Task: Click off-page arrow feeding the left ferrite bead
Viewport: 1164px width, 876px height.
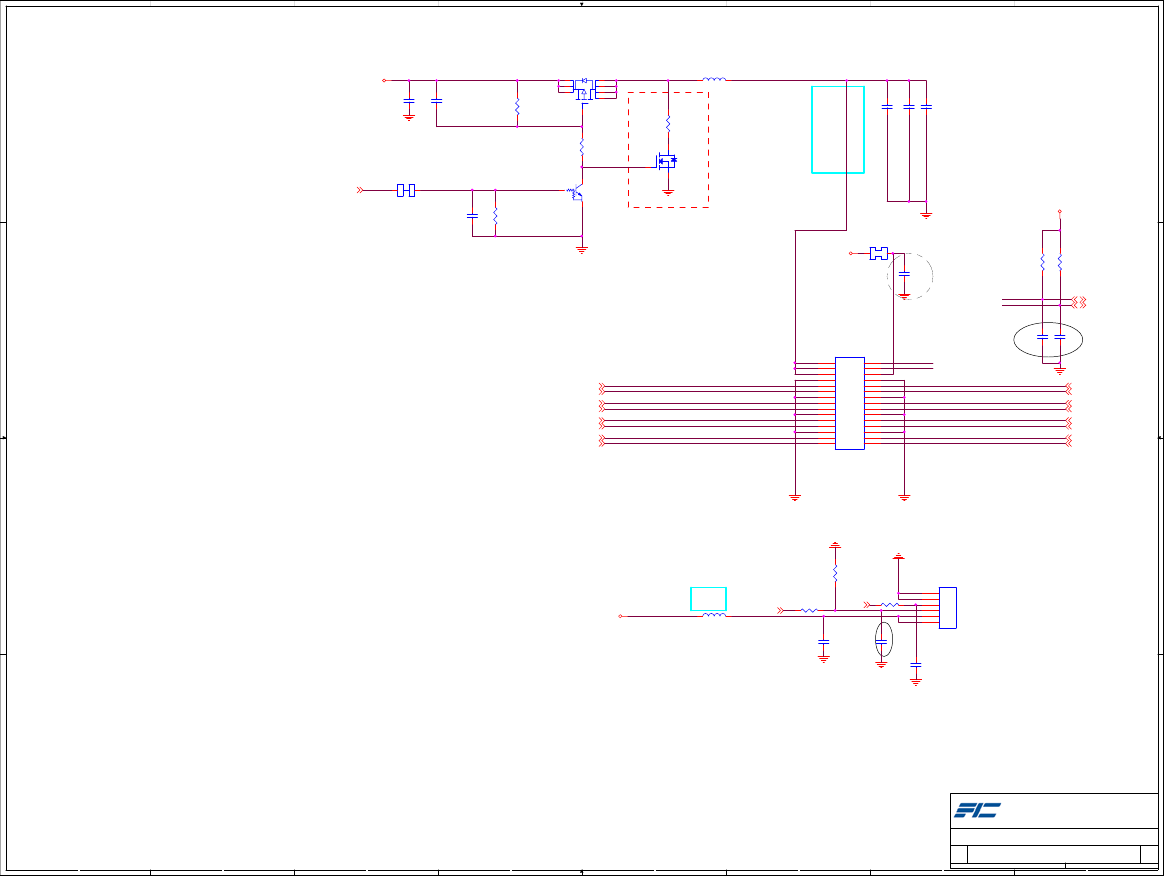Action: pos(360,191)
